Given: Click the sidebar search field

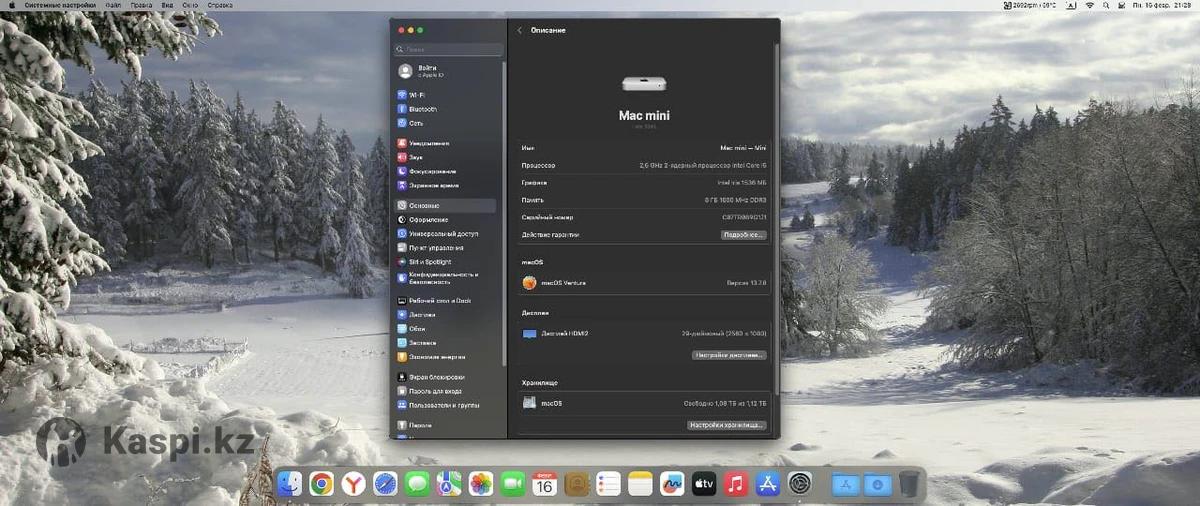Looking at the screenshot, I should tap(449, 49).
